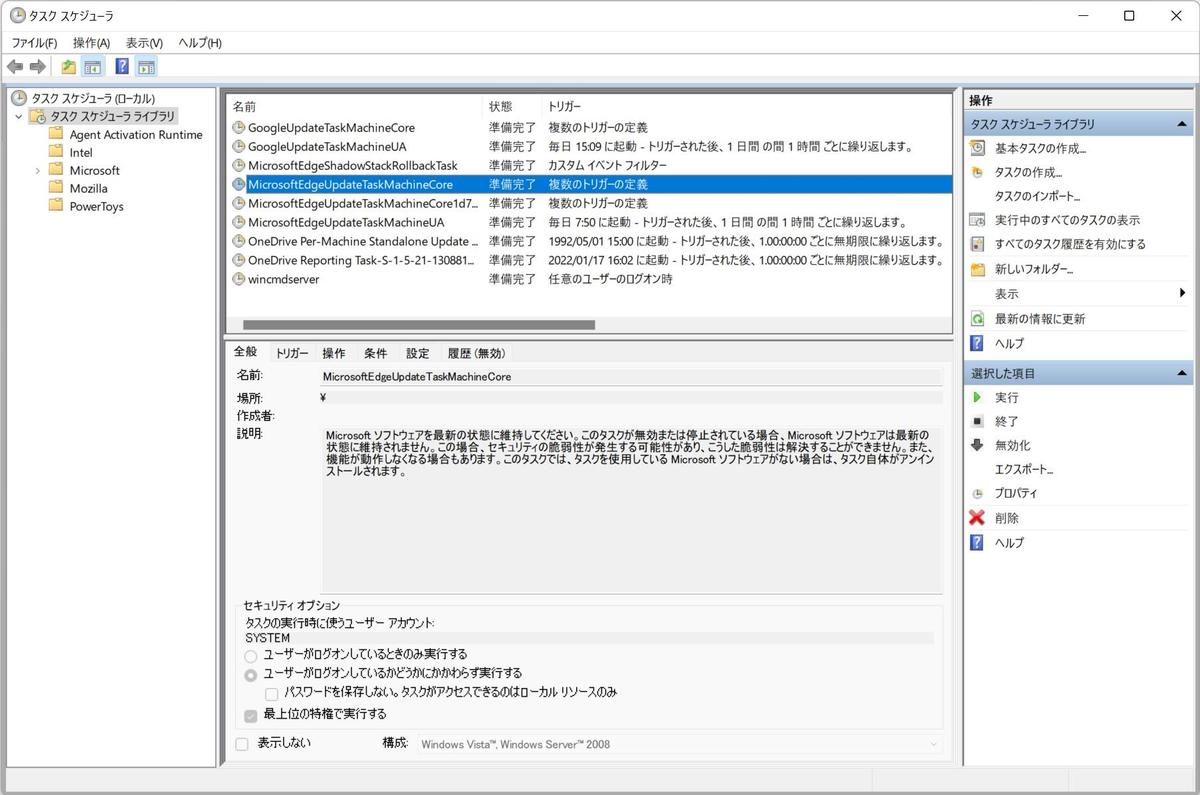Toggle 最上位の特権で実行する checkbox
Viewport: 1200px width, 795px height.
tap(251, 714)
